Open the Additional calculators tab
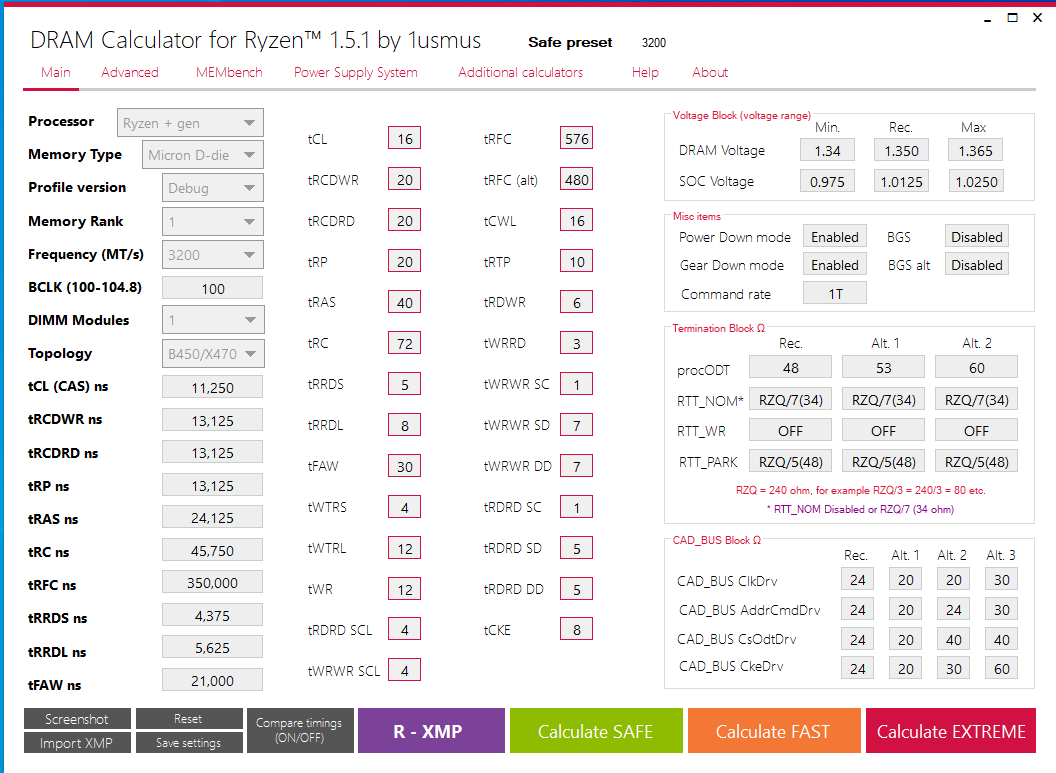1056x773 pixels. pos(520,72)
